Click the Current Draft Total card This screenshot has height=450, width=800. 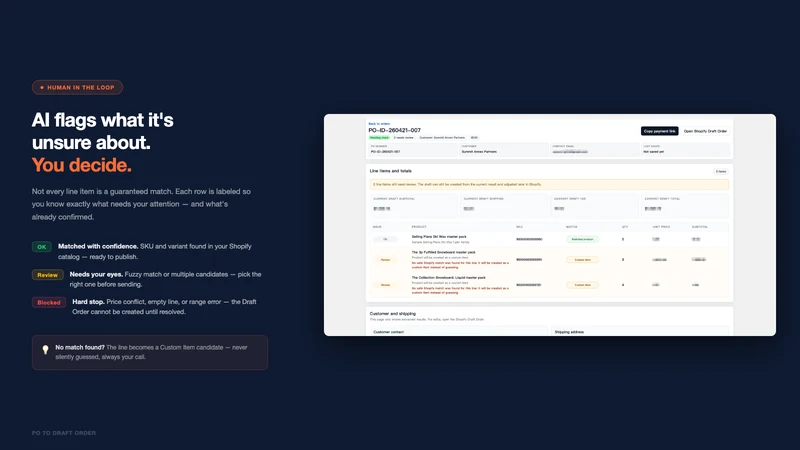tap(685, 205)
